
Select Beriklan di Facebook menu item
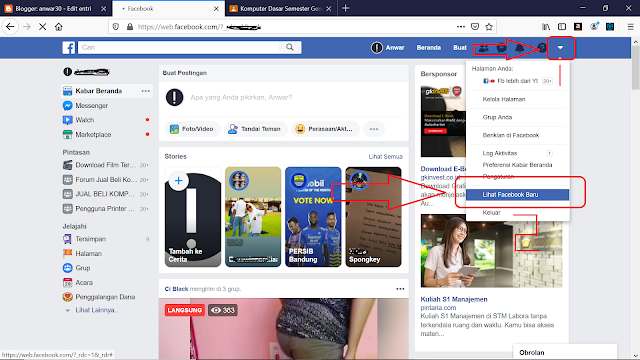point(511,135)
